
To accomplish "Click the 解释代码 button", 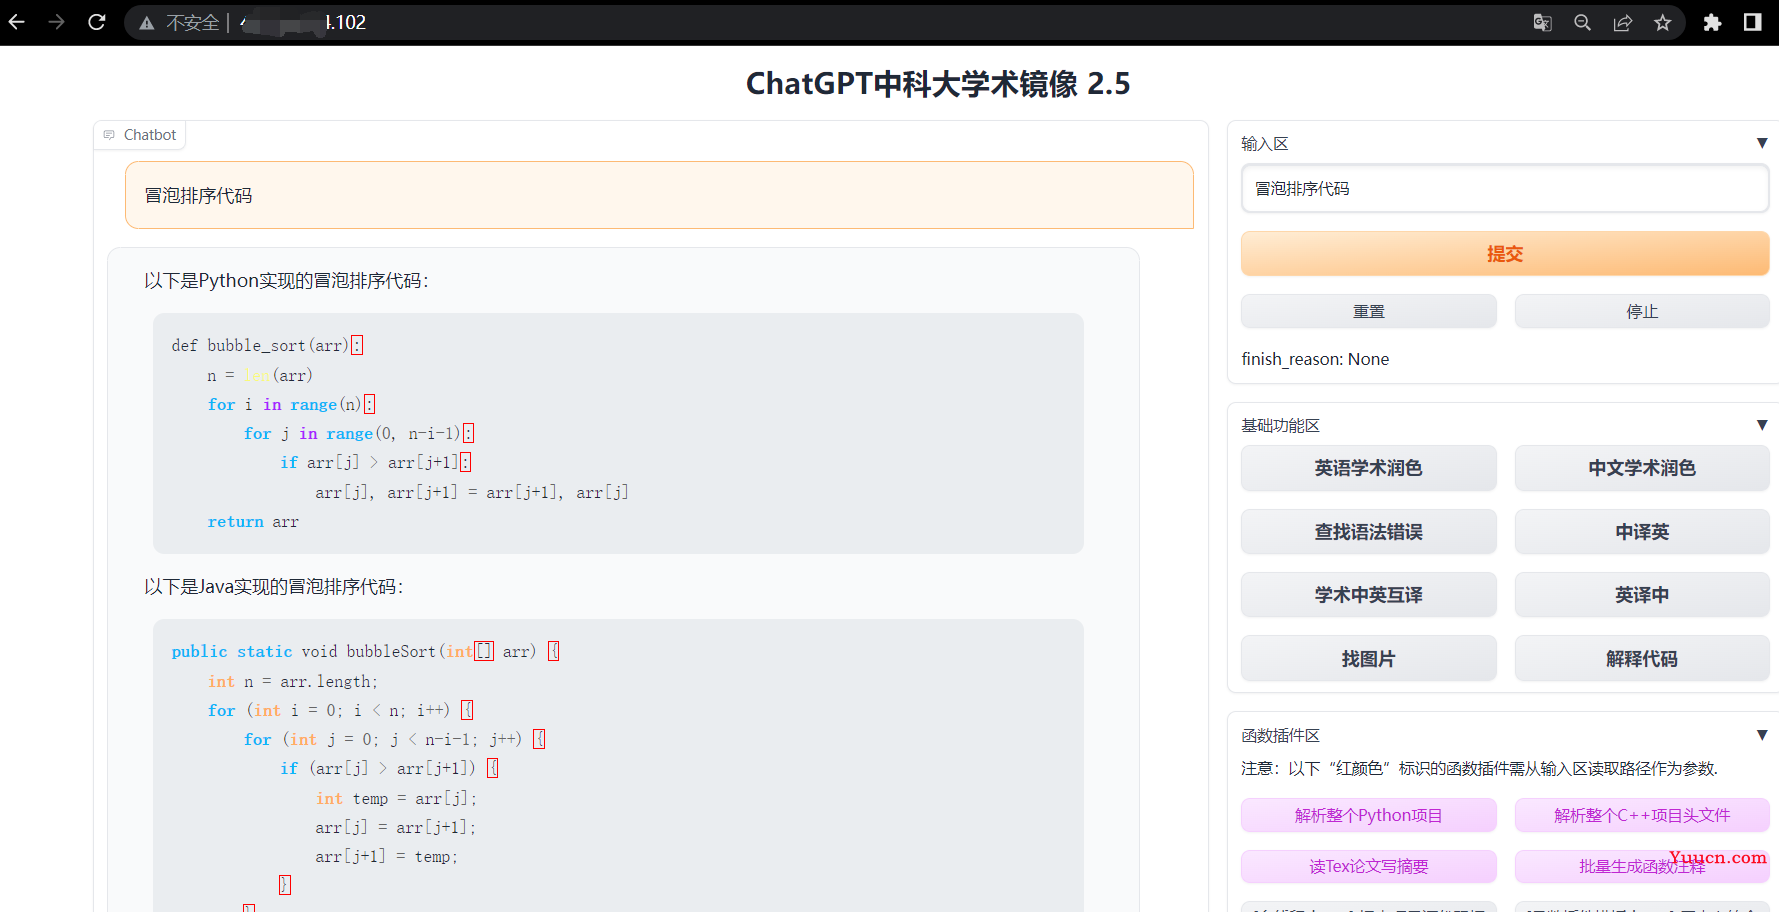I will point(1642,659).
